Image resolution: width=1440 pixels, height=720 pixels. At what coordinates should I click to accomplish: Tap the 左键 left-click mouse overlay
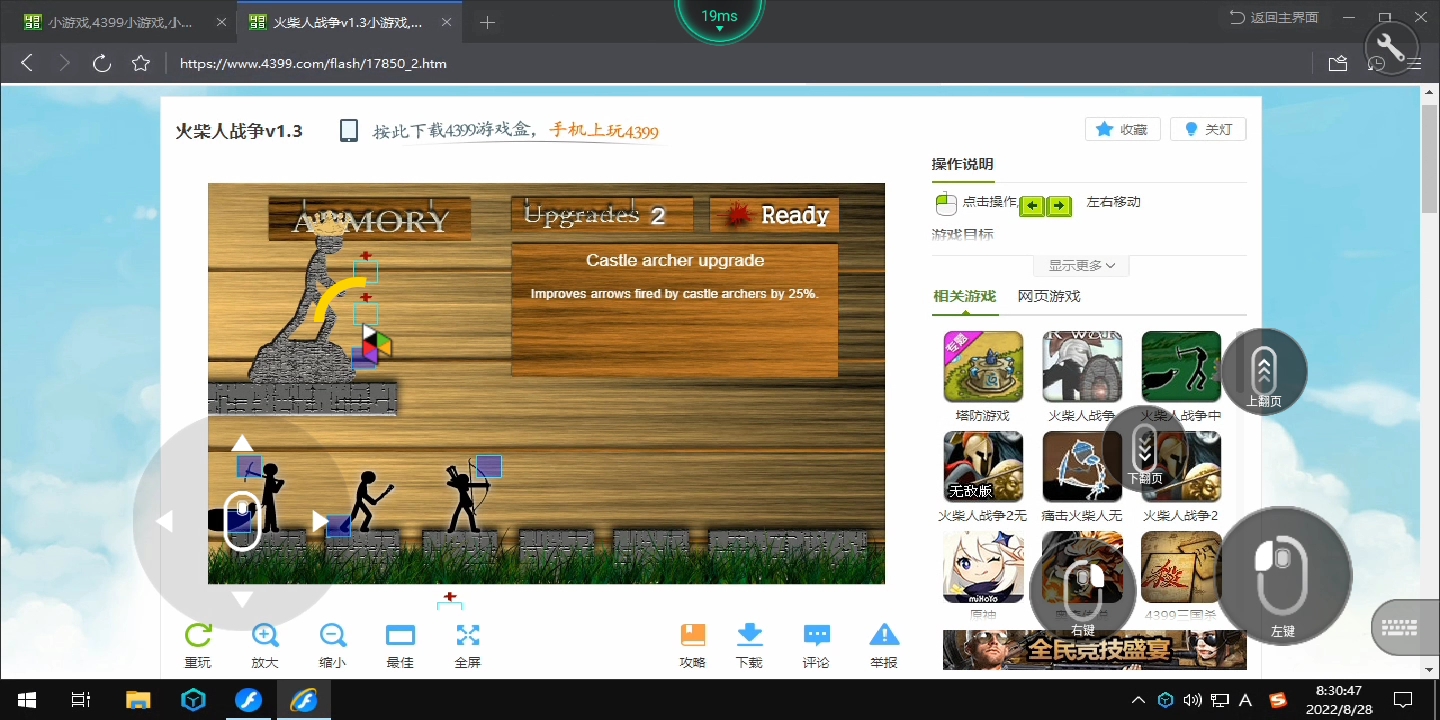(1283, 576)
